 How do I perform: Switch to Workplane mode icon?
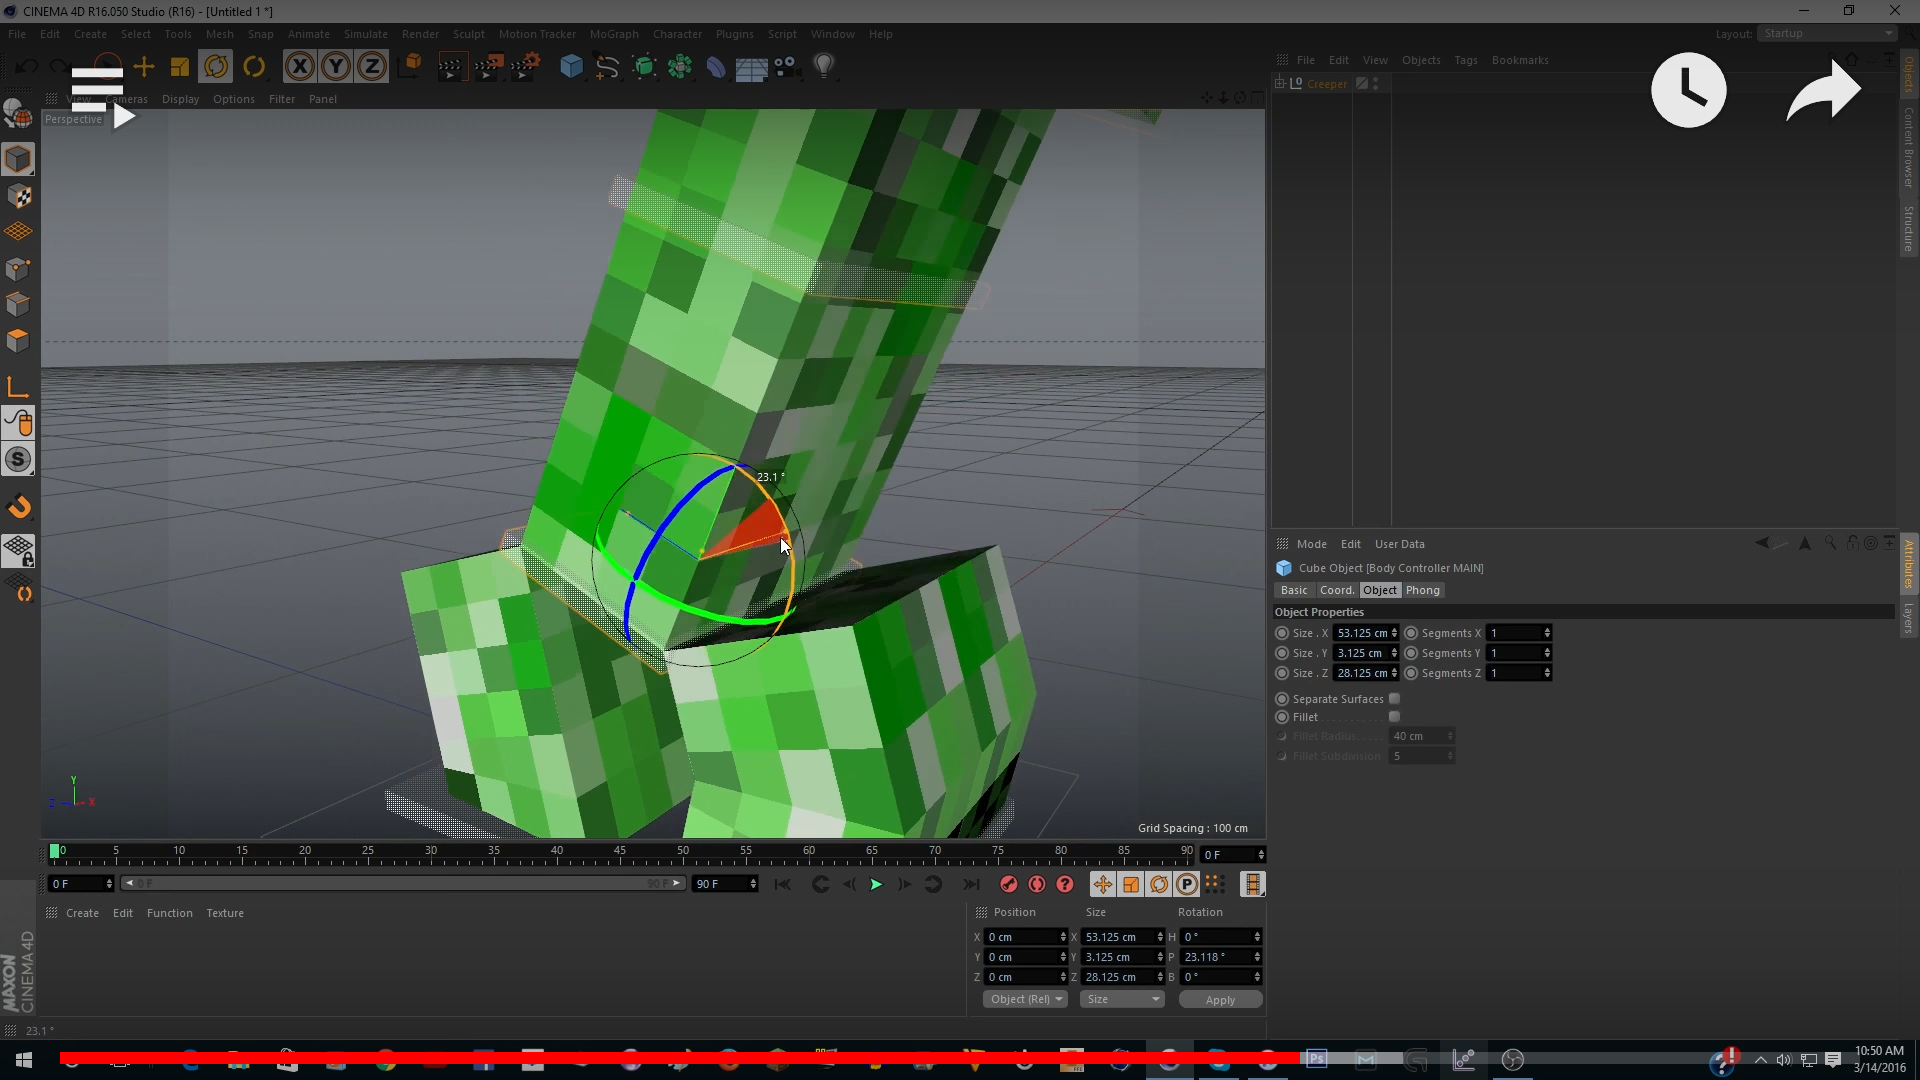point(18,232)
